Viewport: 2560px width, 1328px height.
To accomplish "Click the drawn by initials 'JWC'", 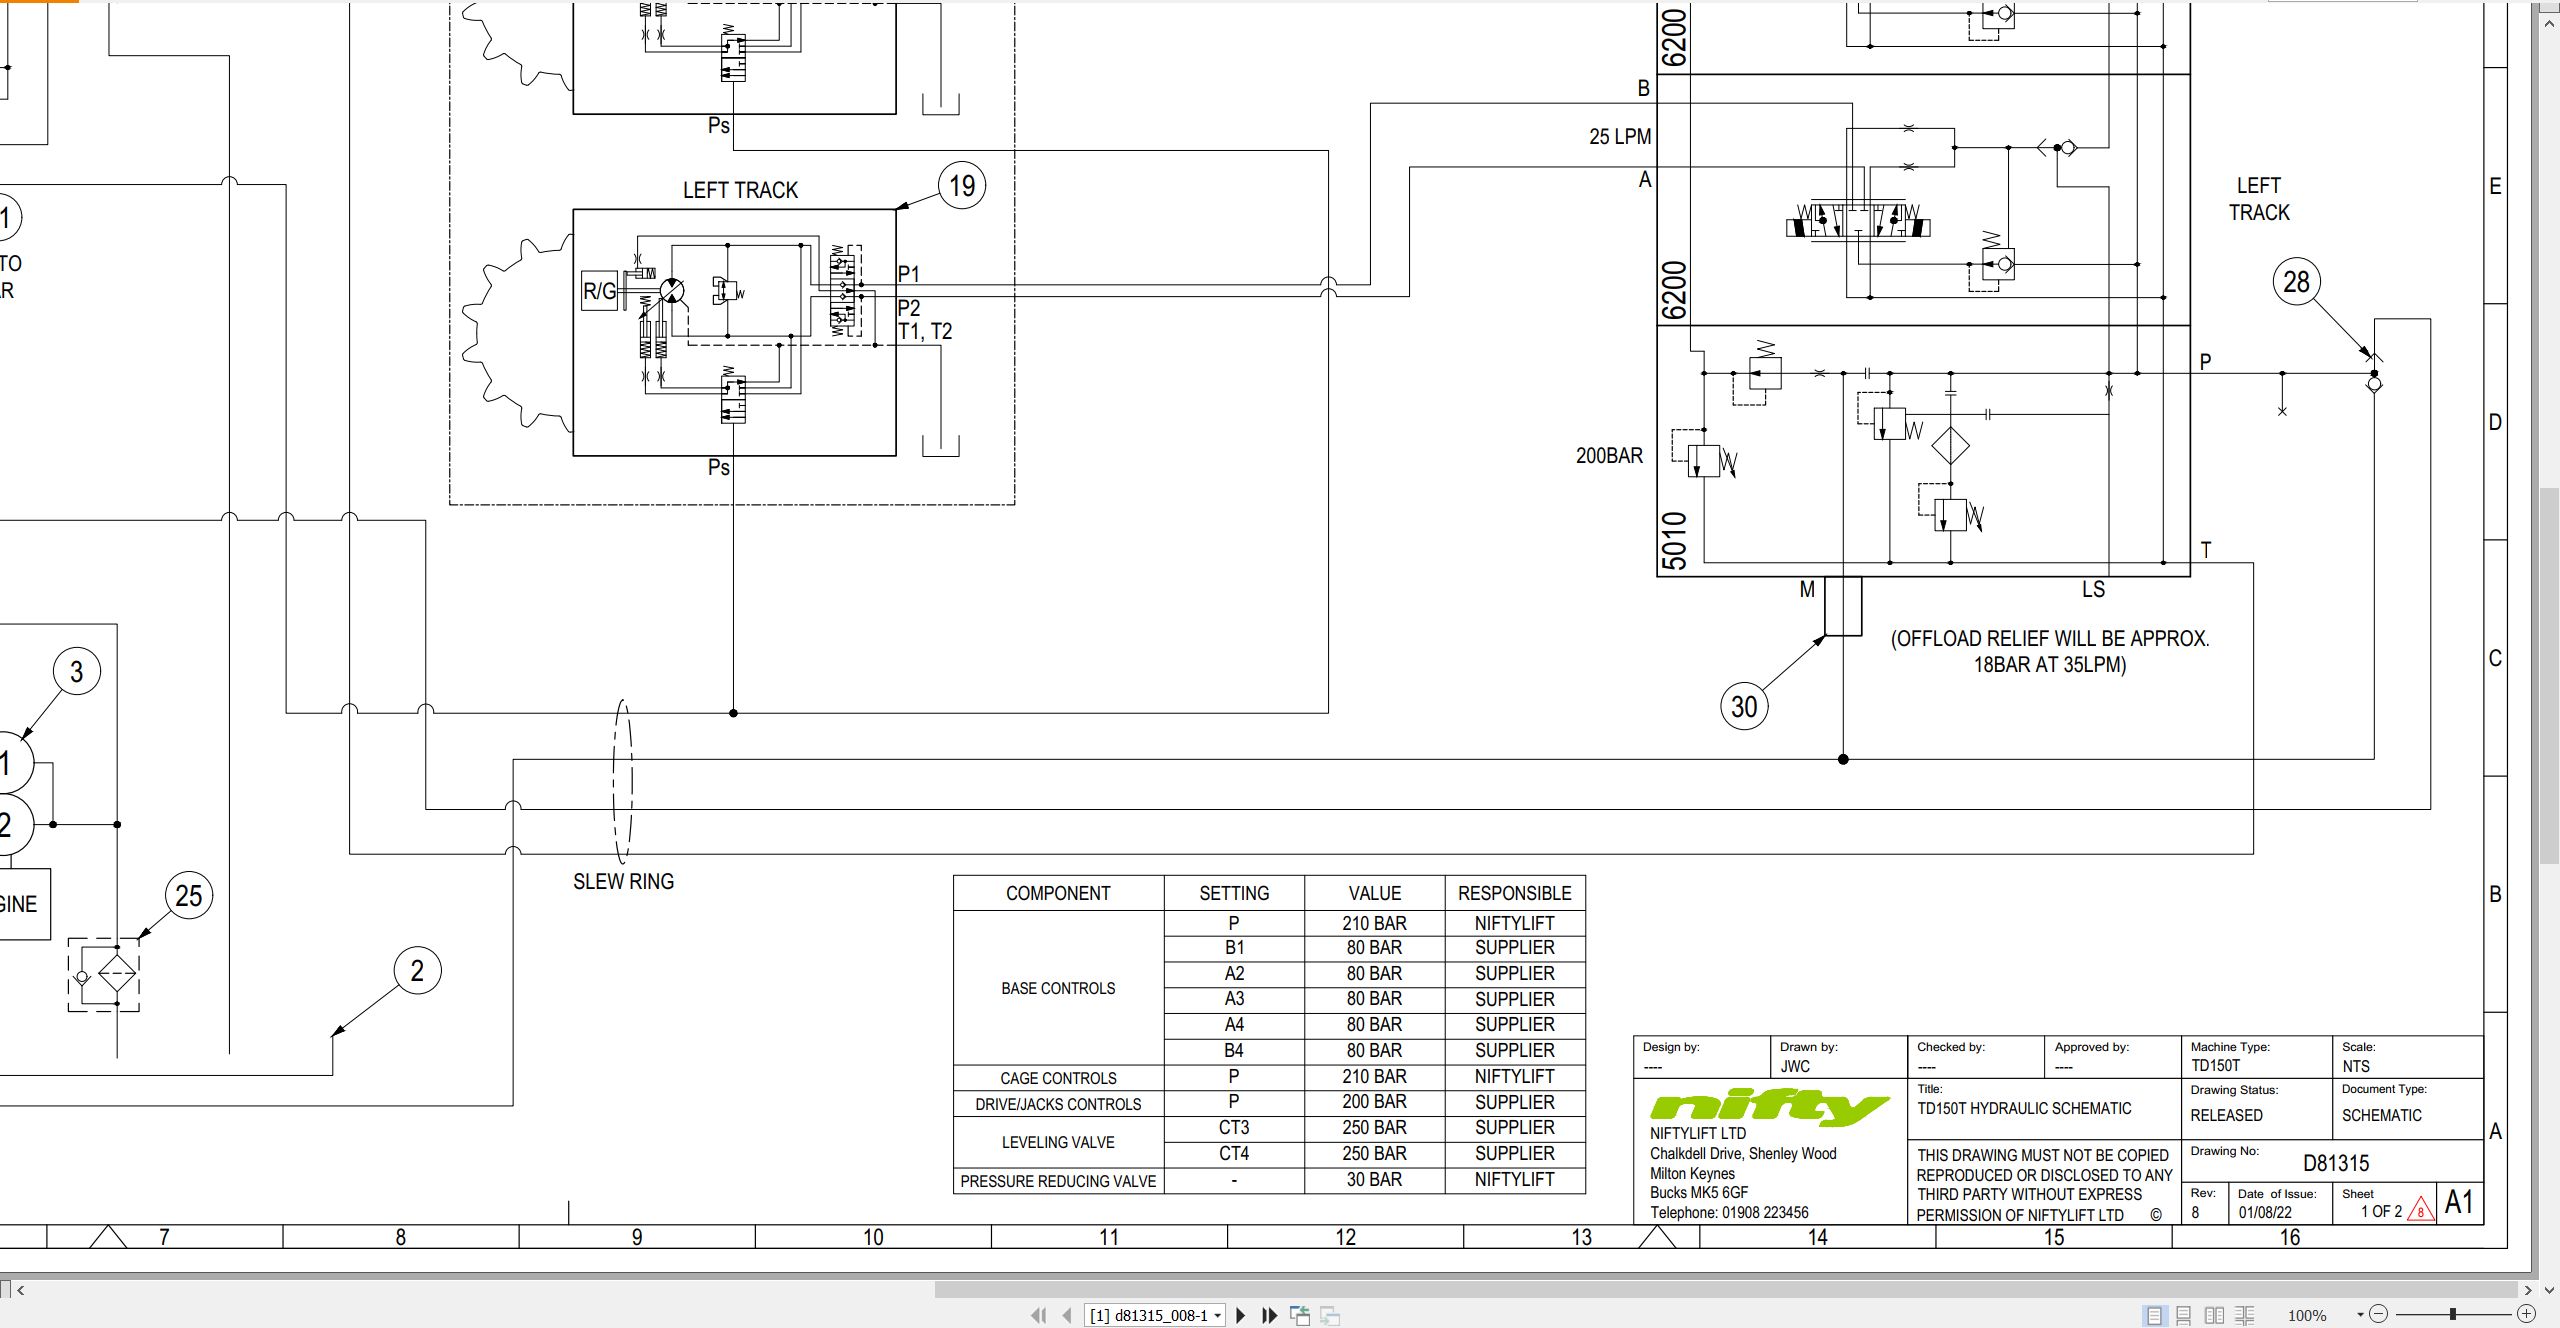I will tap(1795, 1066).
